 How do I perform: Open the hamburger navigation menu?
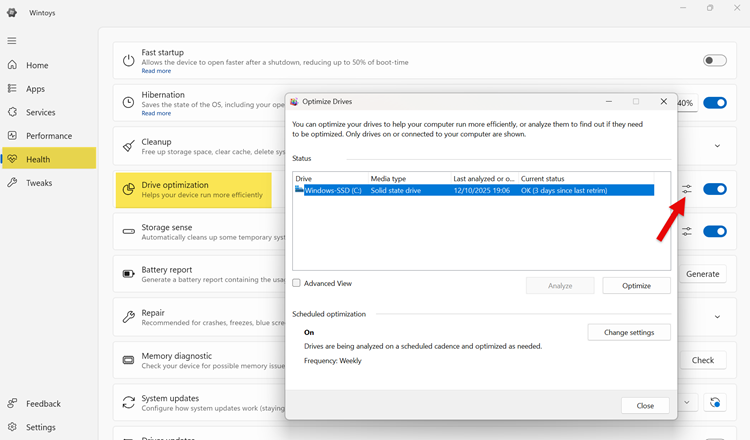click(12, 41)
